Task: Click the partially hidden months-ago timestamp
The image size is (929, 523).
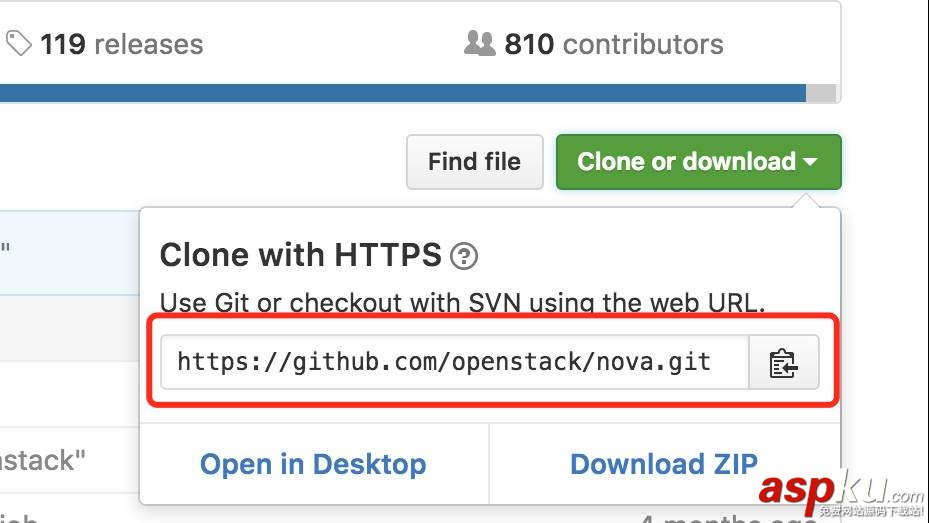Action: pyautogui.click(x=730, y=518)
